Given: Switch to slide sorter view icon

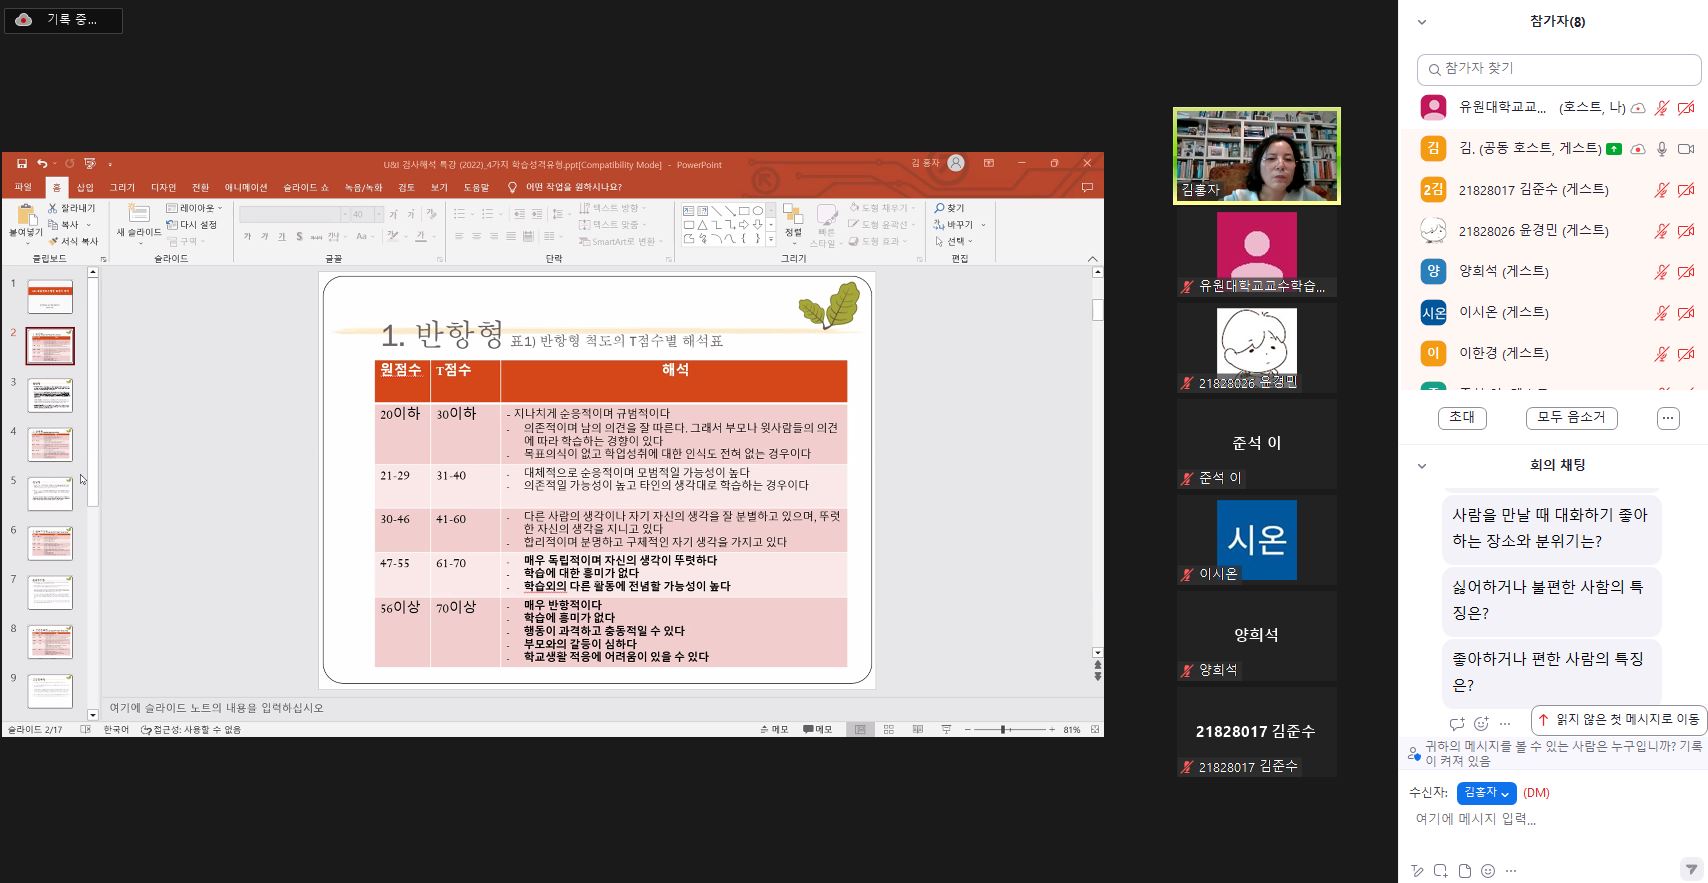Looking at the screenshot, I should (x=888, y=730).
